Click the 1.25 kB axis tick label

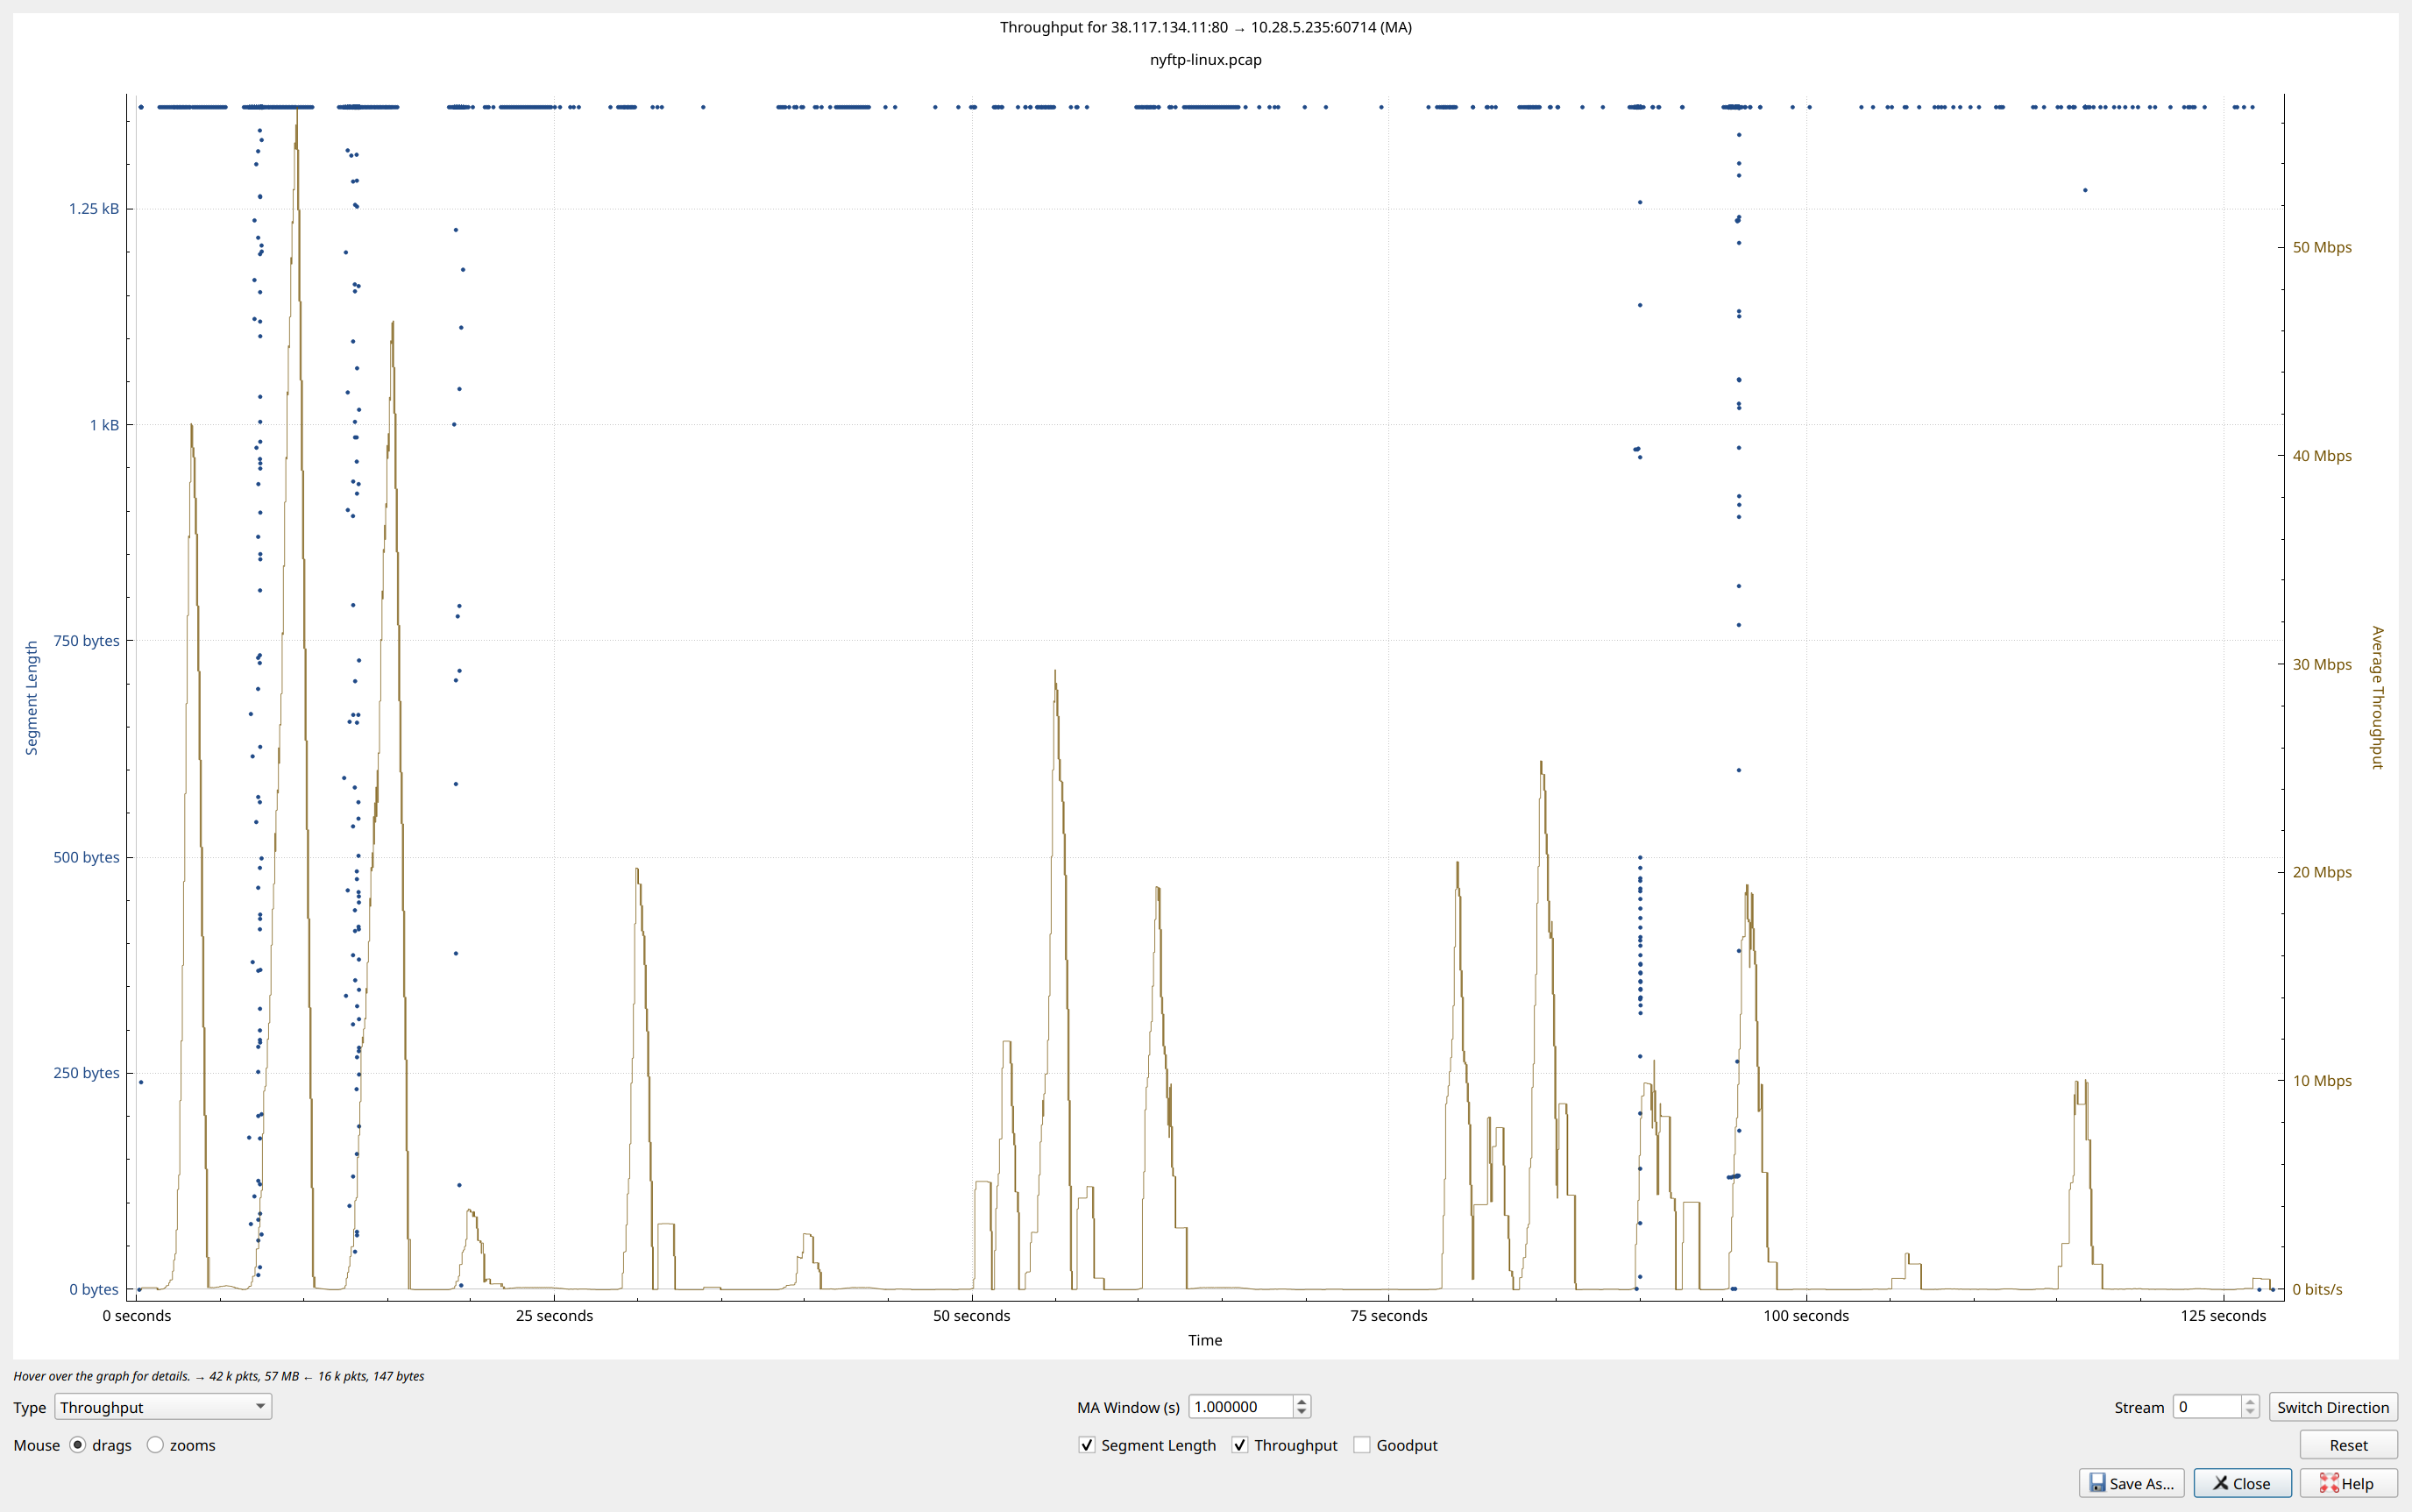[94, 208]
